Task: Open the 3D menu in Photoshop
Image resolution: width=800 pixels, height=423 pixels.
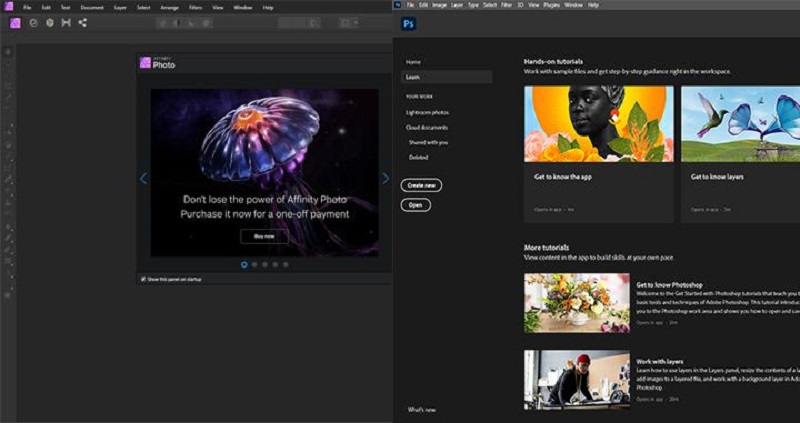Action: click(520, 5)
